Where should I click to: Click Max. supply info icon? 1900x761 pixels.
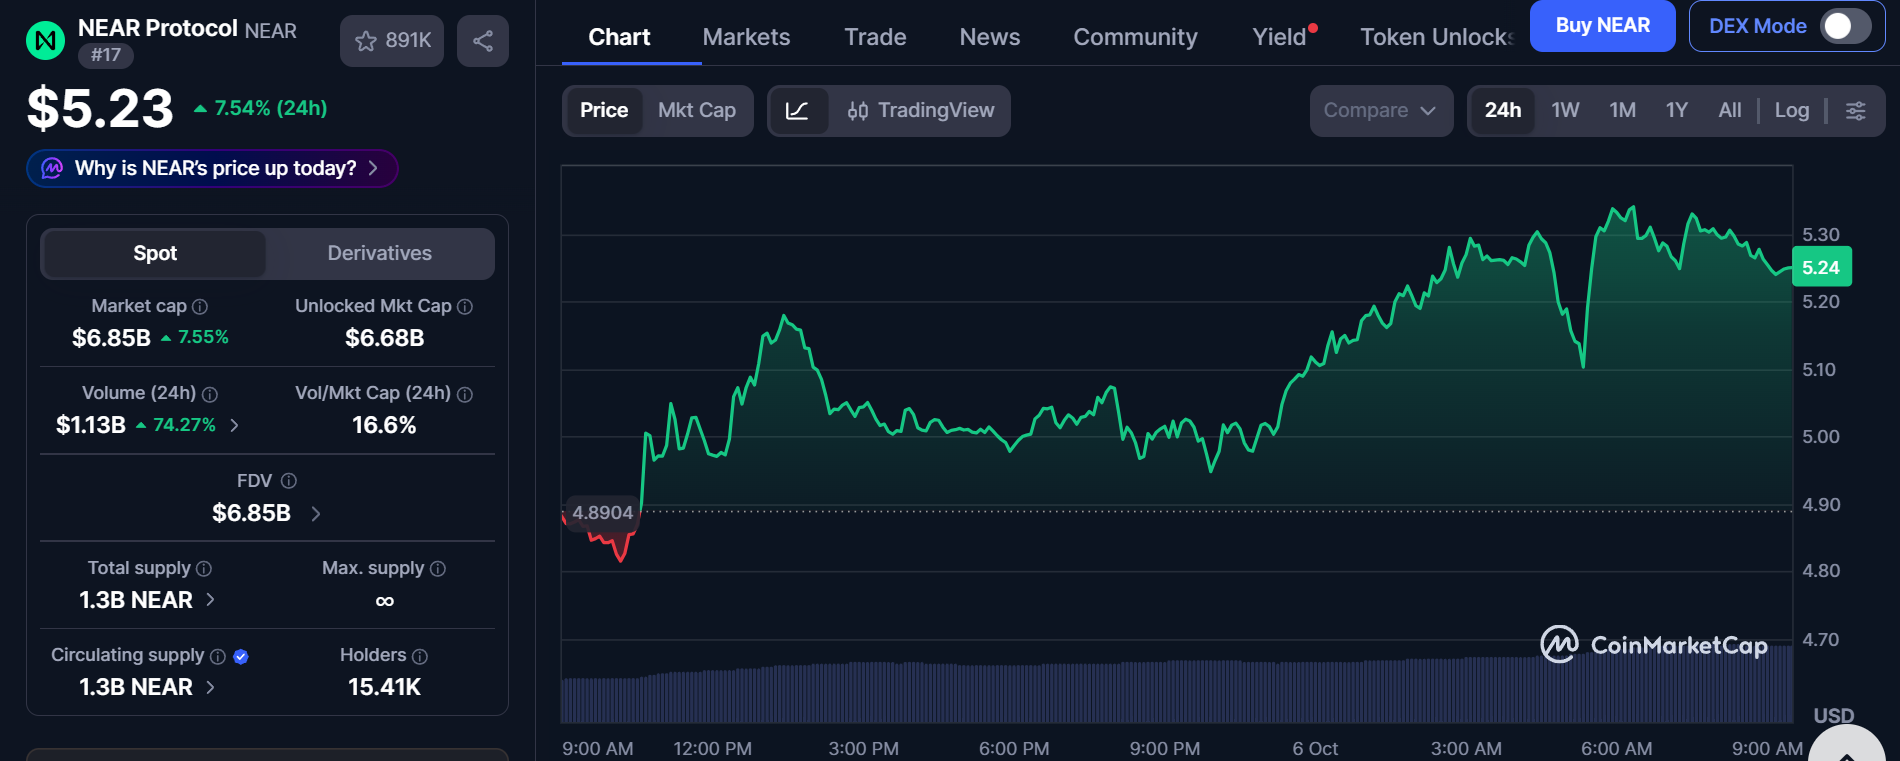click(438, 568)
